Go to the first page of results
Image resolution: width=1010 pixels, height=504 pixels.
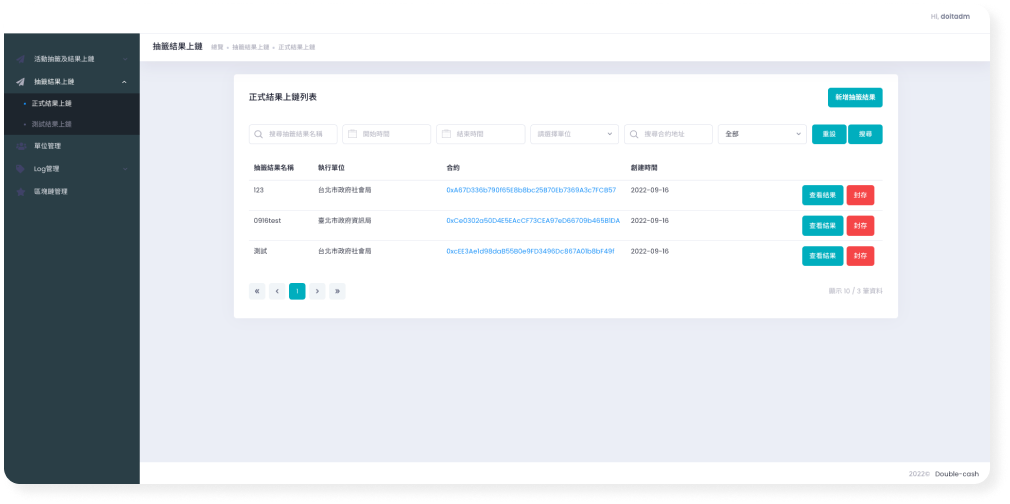coord(257,291)
